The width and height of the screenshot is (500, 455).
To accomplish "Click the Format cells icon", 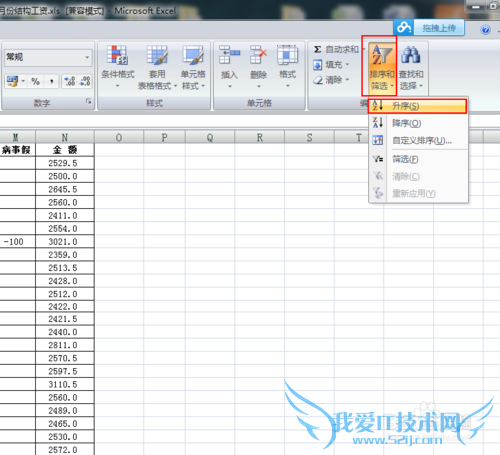I will [287, 55].
